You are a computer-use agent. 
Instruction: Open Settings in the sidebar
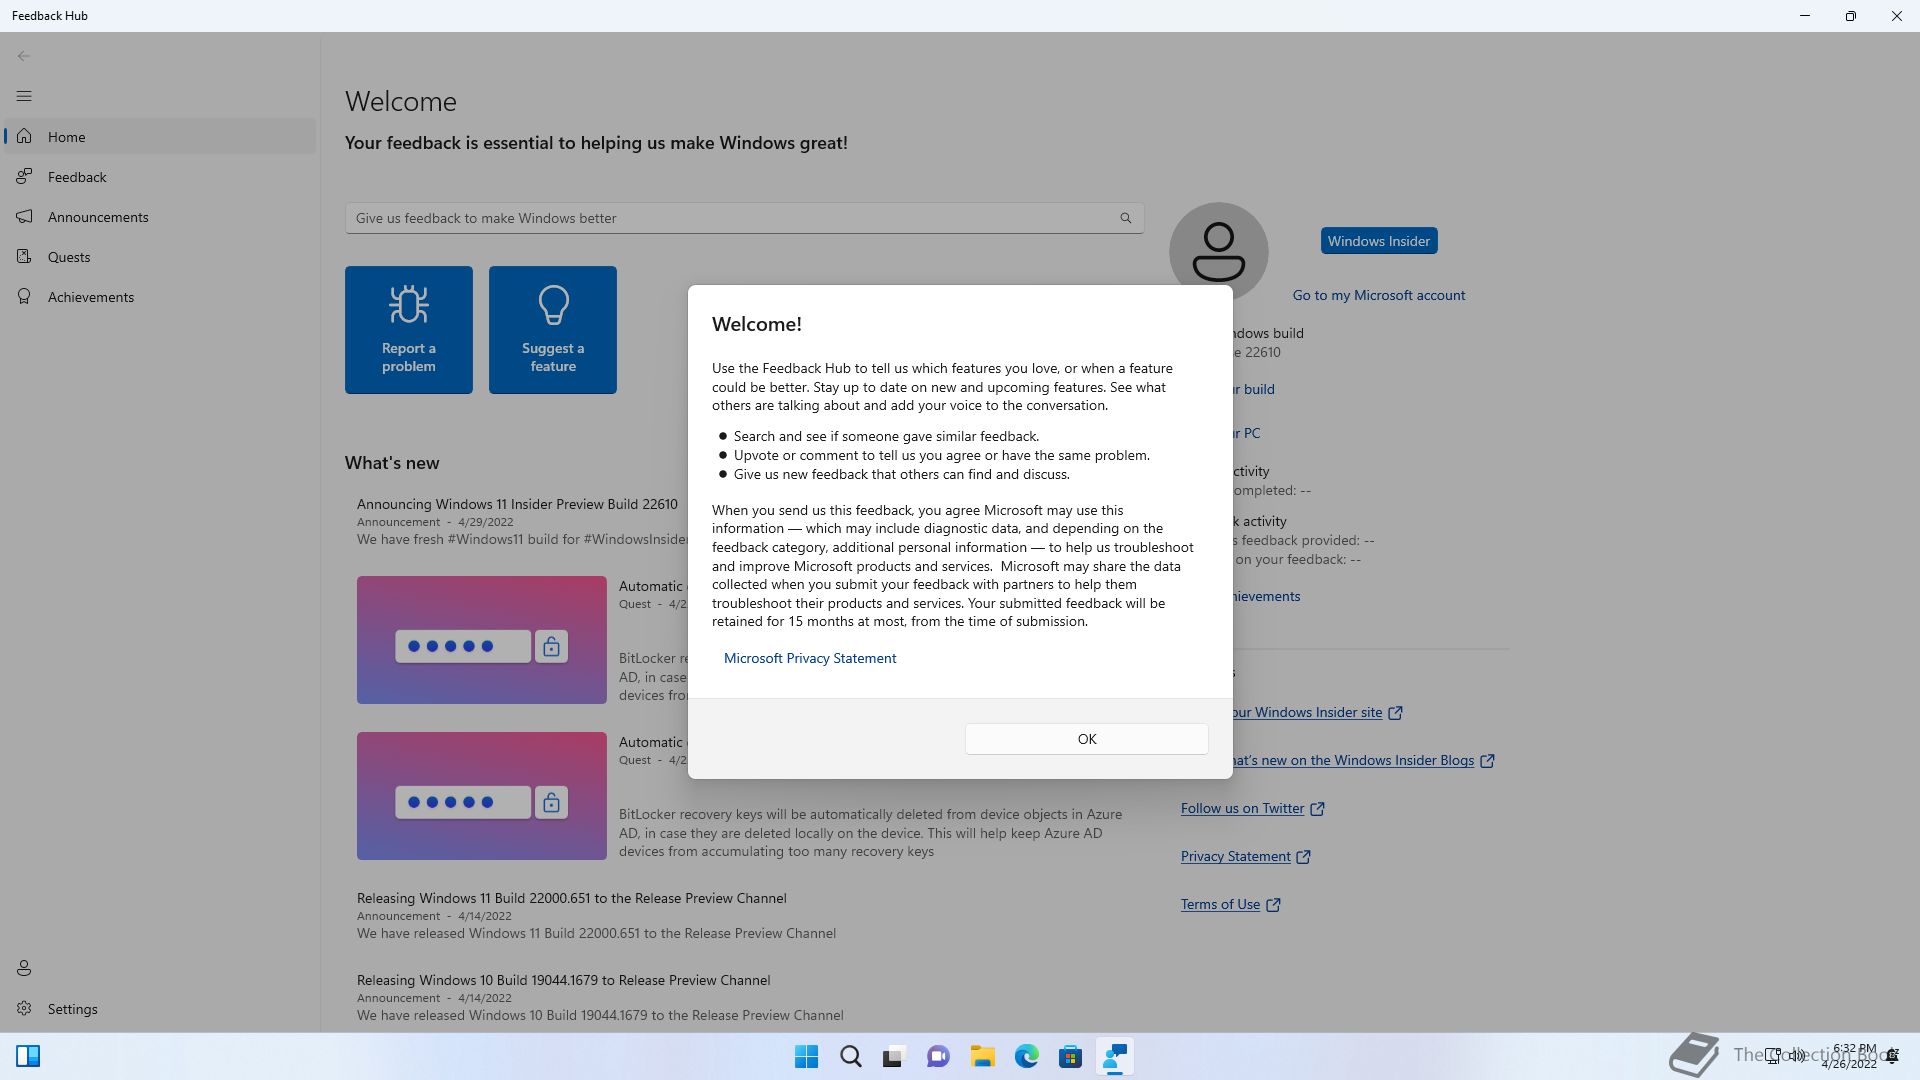point(160,1009)
